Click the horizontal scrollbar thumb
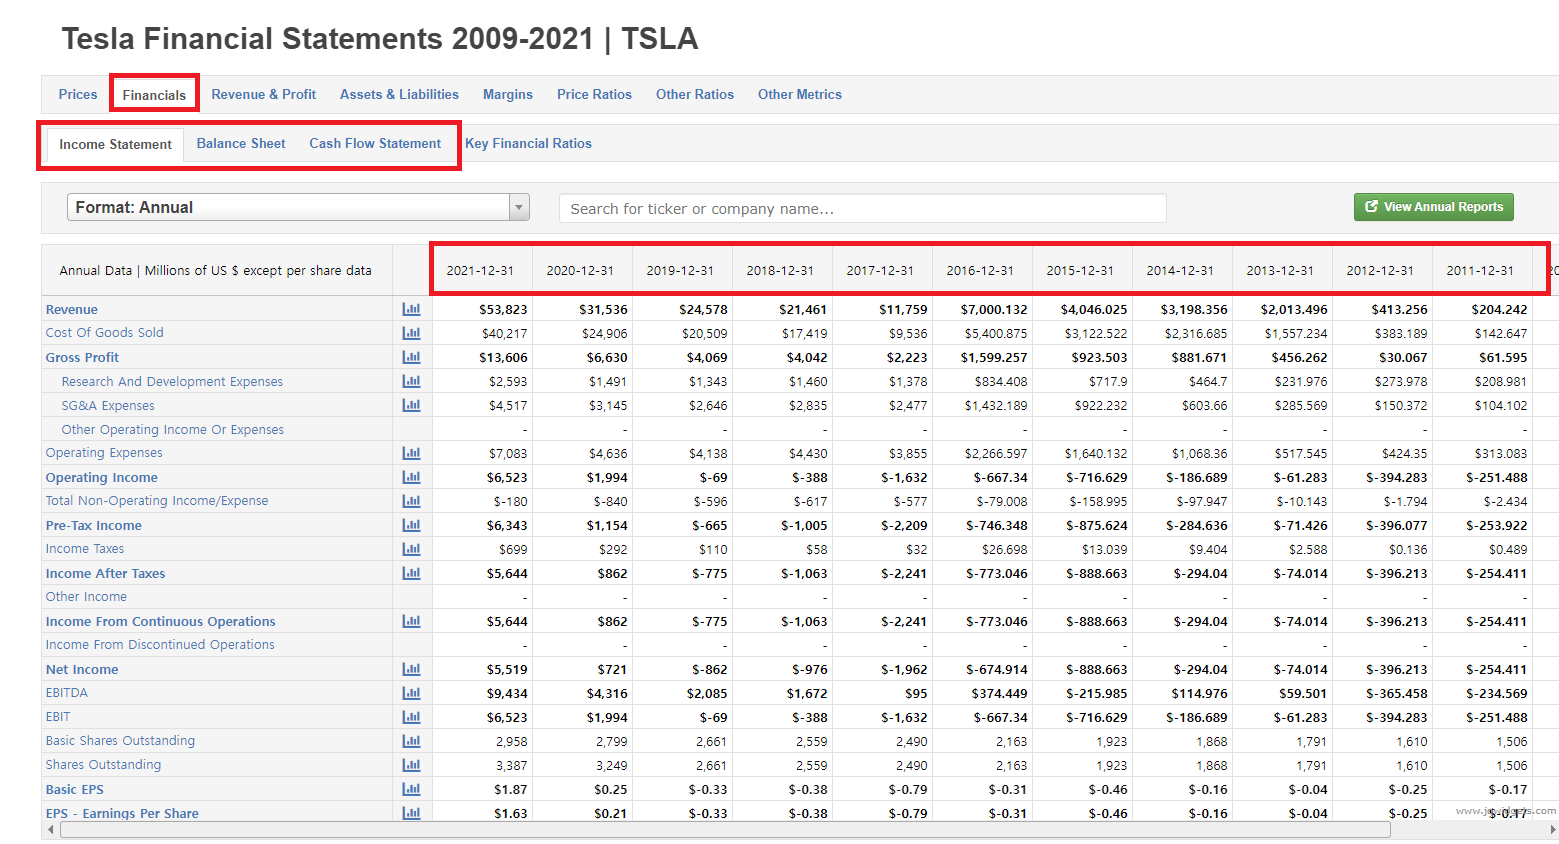Screen dimensions: 1559x844 pos(725,830)
